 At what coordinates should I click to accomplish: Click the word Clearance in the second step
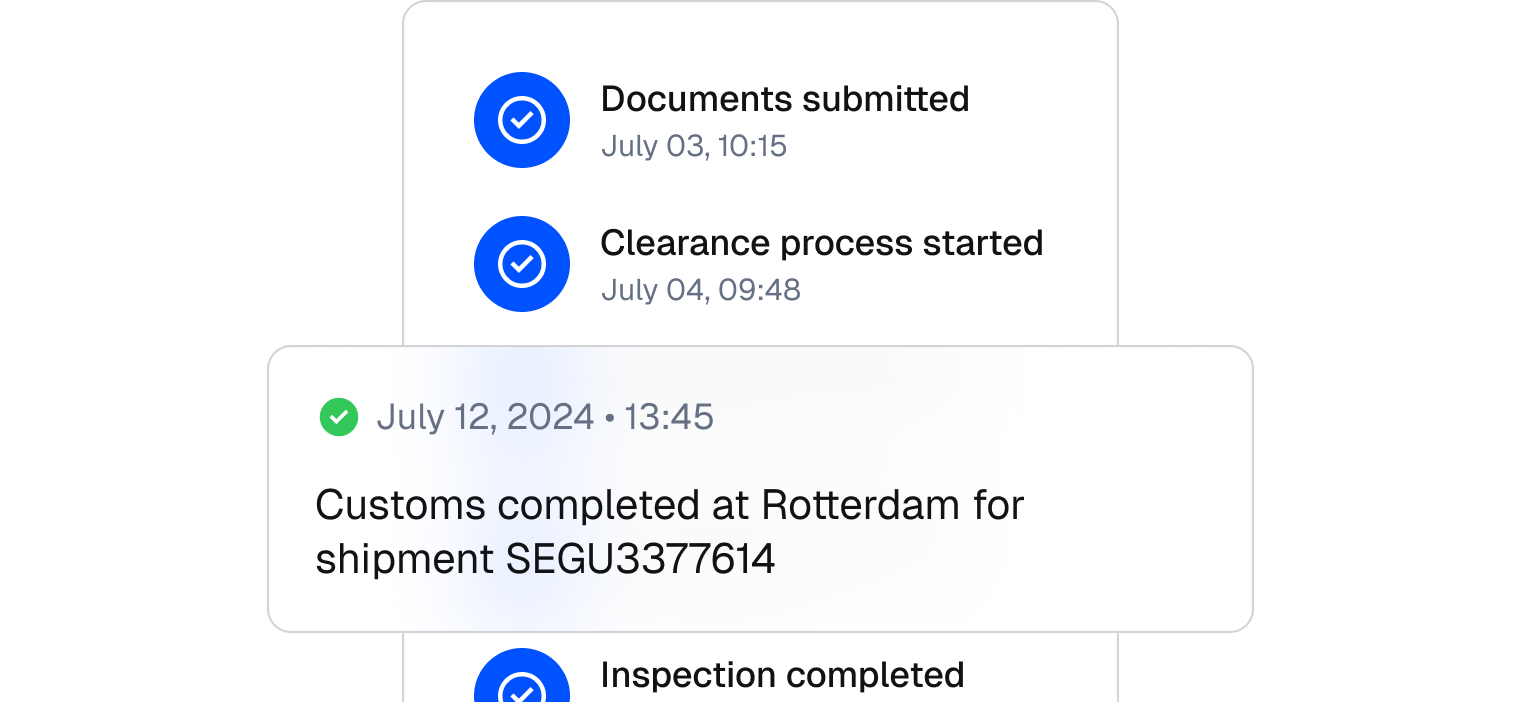coord(685,243)
